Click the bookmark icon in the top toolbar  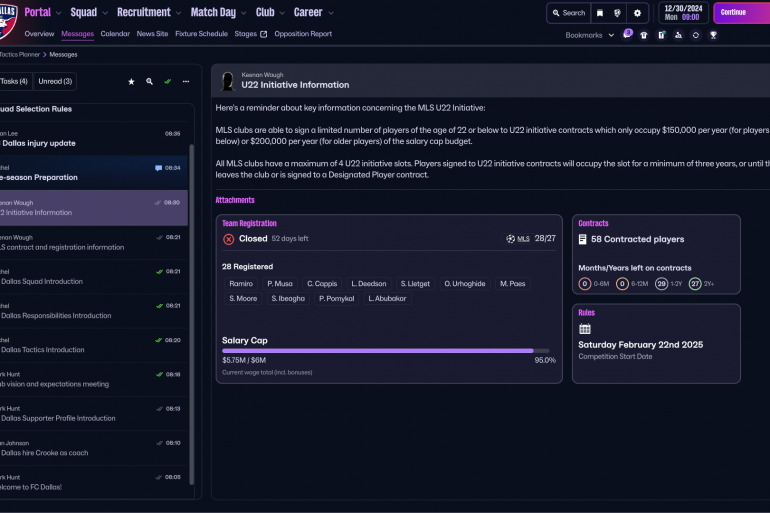click(x=600, y=13)
